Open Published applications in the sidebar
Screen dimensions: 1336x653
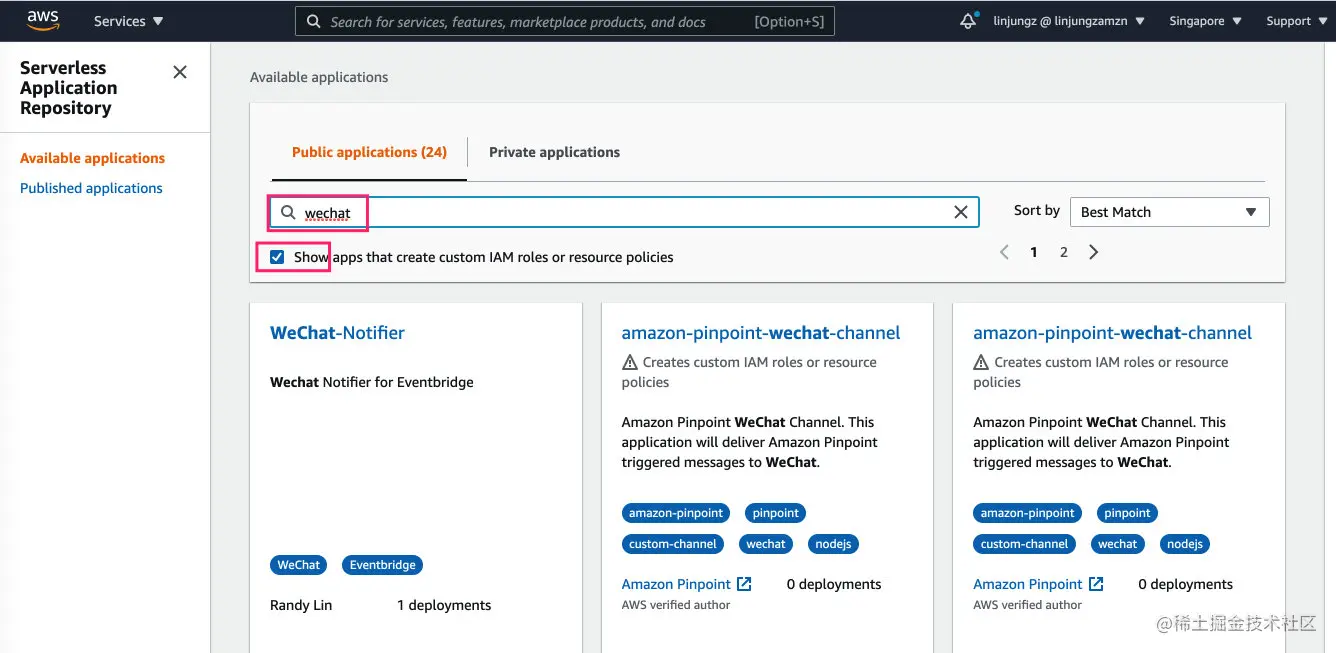click(91, 188)
